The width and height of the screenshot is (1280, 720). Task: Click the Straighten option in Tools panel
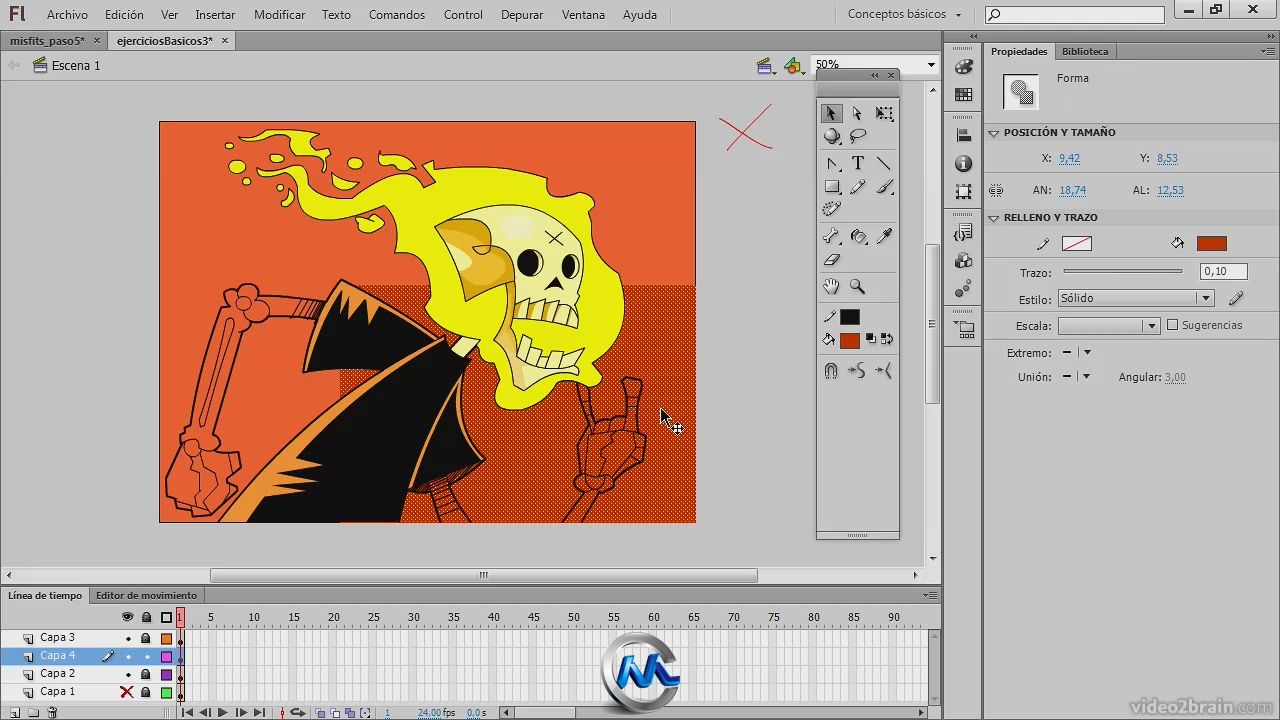coord(884,371)
